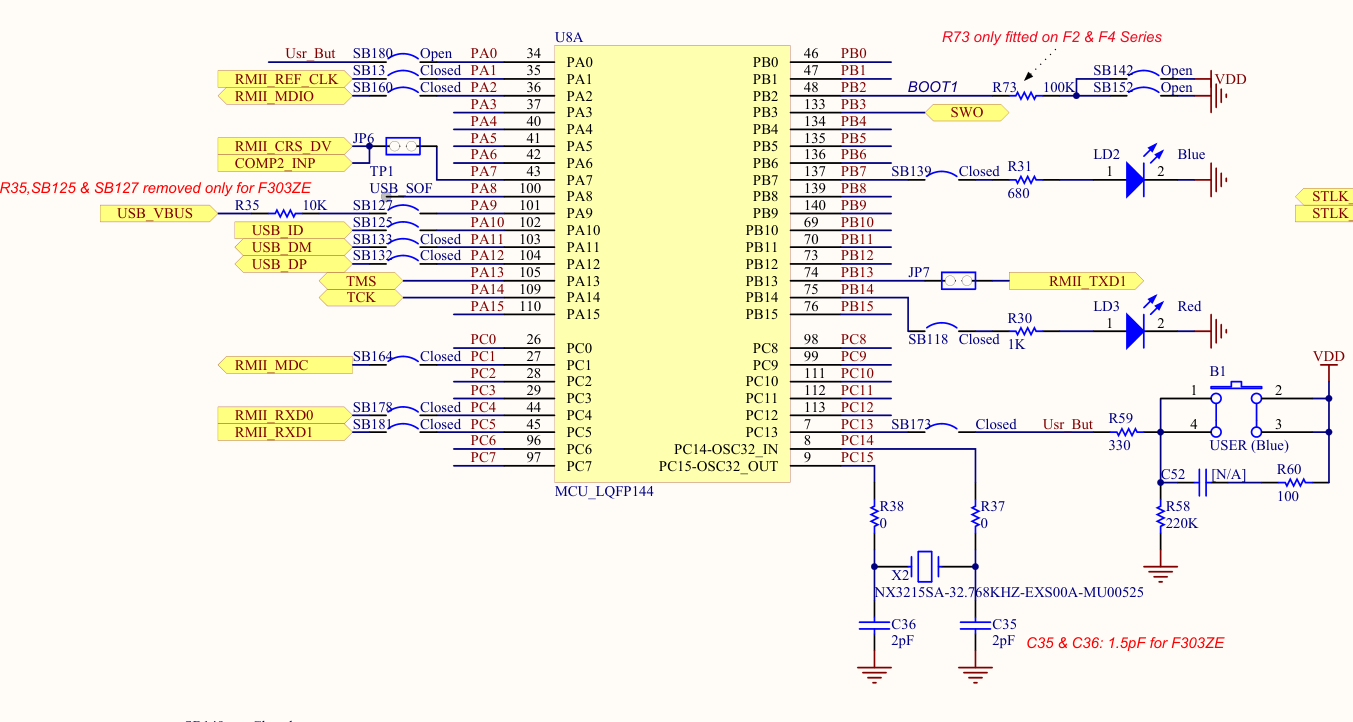
Task: Select the red LED symbol LD3
Action: click(1135, 331)
